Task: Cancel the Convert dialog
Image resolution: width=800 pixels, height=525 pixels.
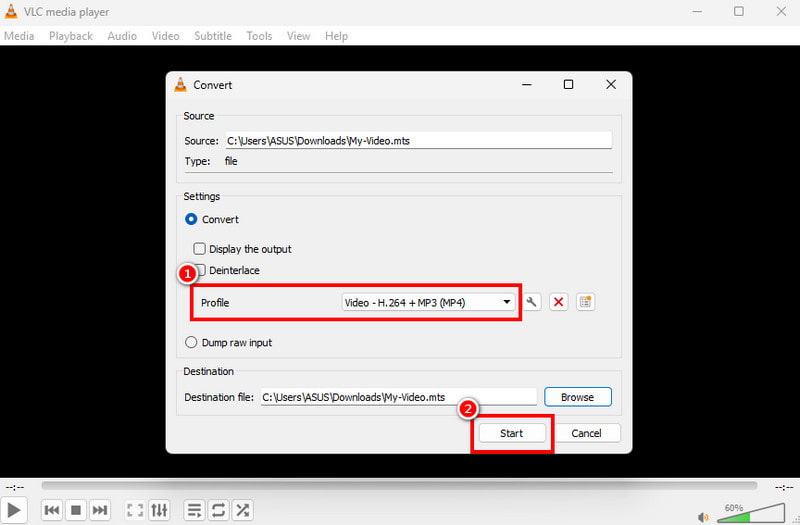Action: point(586,433)
